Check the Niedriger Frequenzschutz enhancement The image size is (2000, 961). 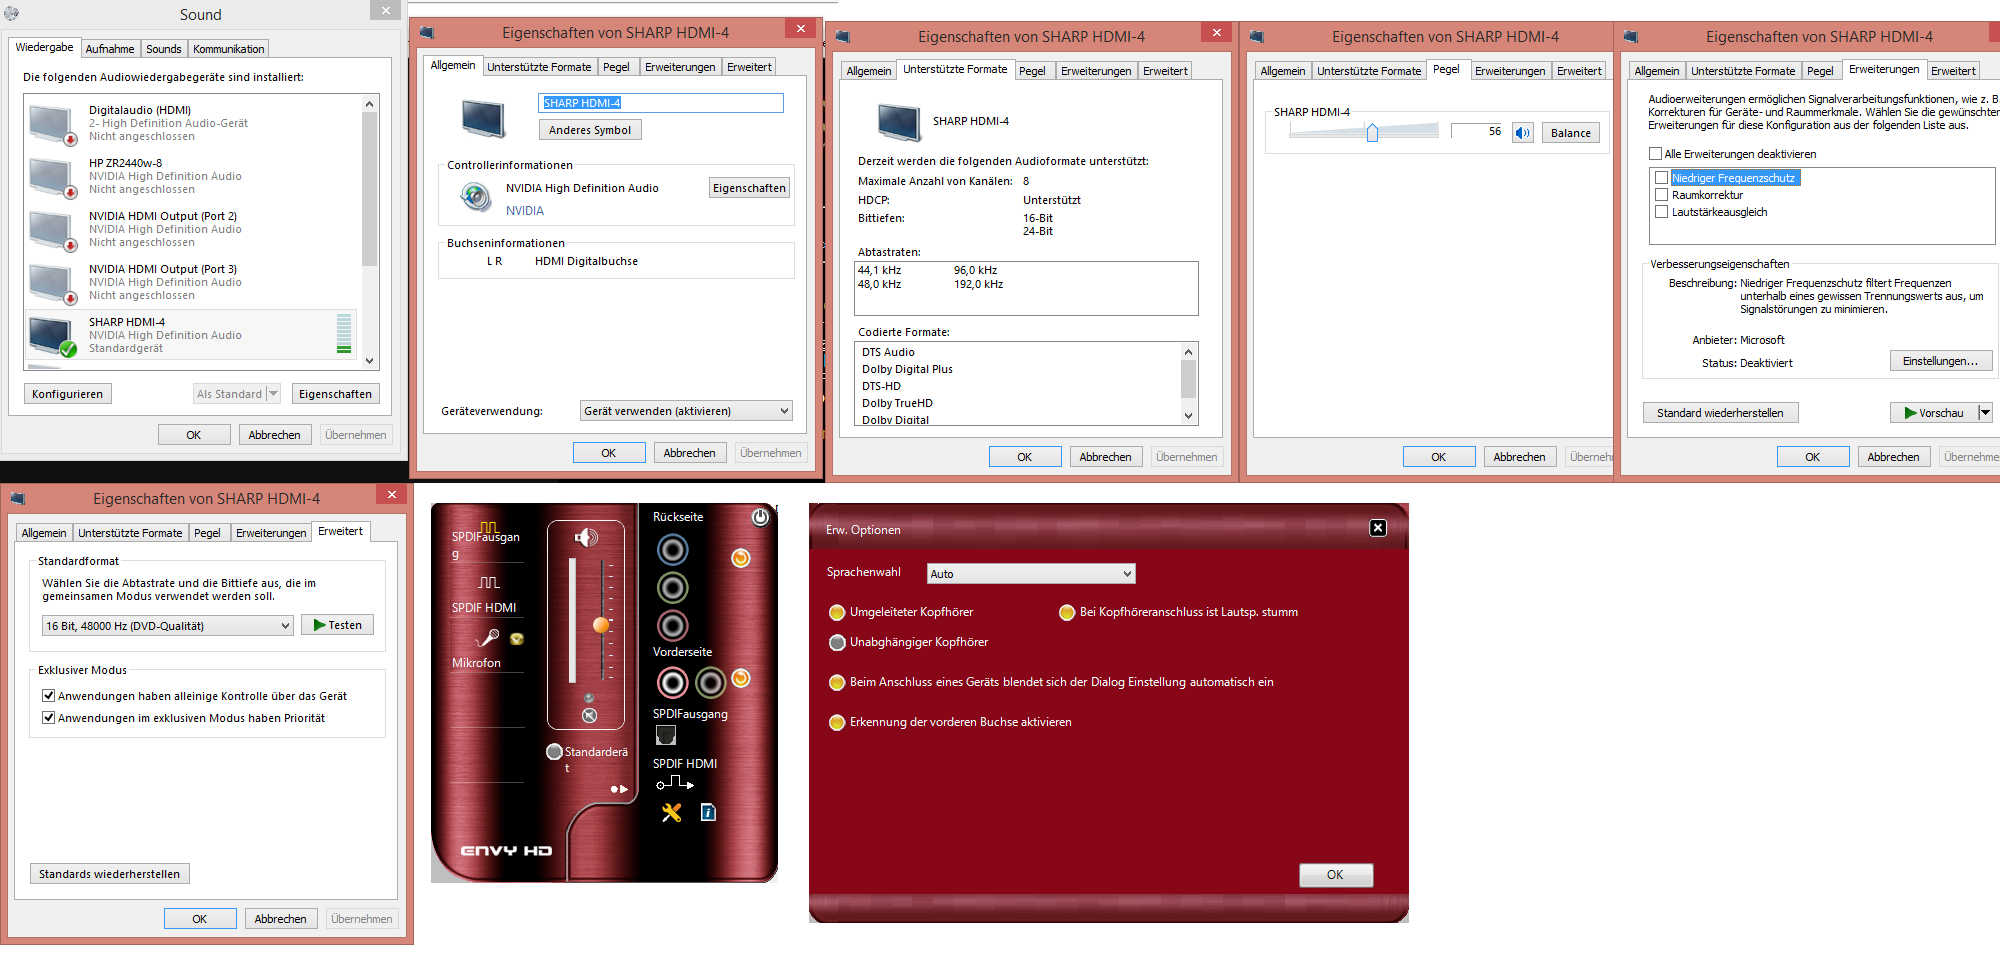point(1662,178)
